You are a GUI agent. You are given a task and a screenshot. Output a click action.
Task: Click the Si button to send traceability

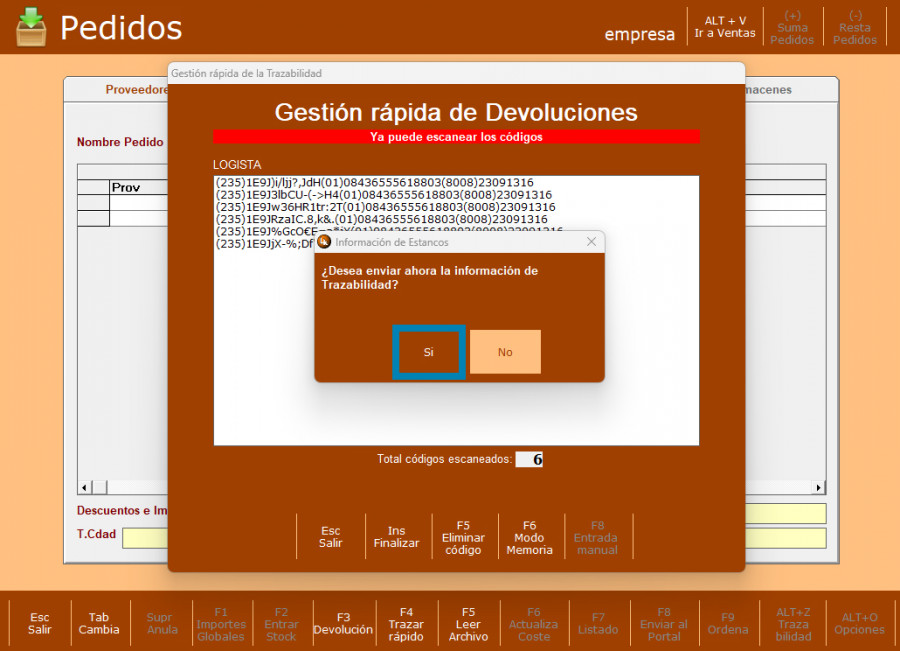[428, 352]
